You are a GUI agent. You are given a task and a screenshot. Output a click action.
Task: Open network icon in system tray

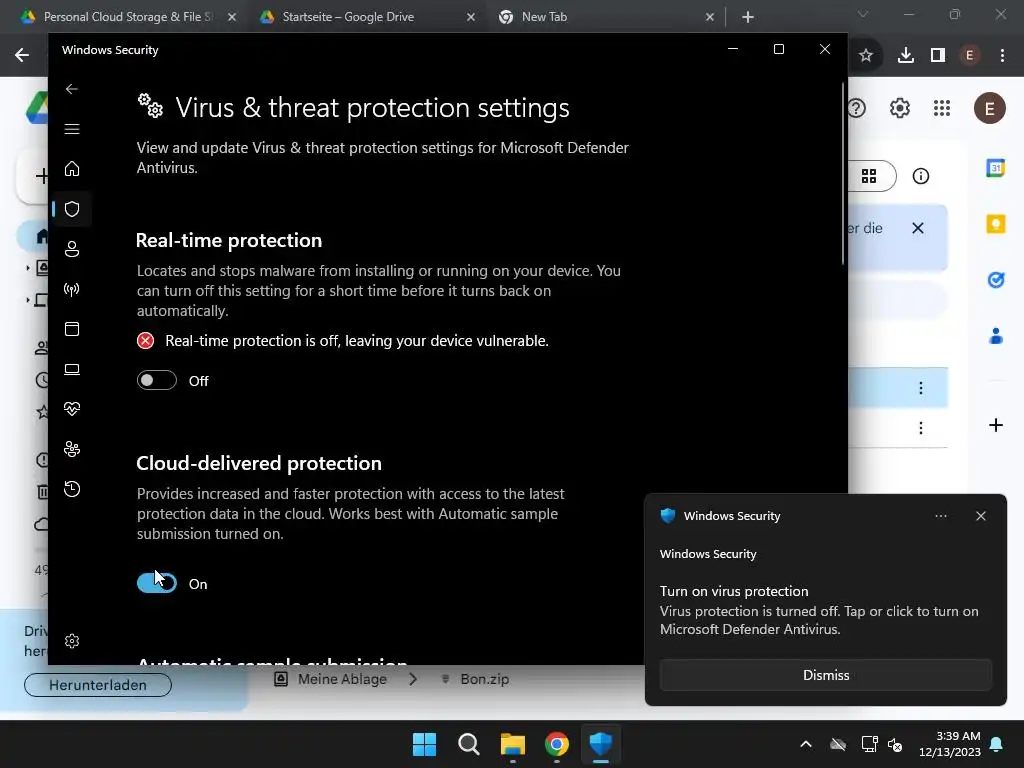tap(869, 744)
